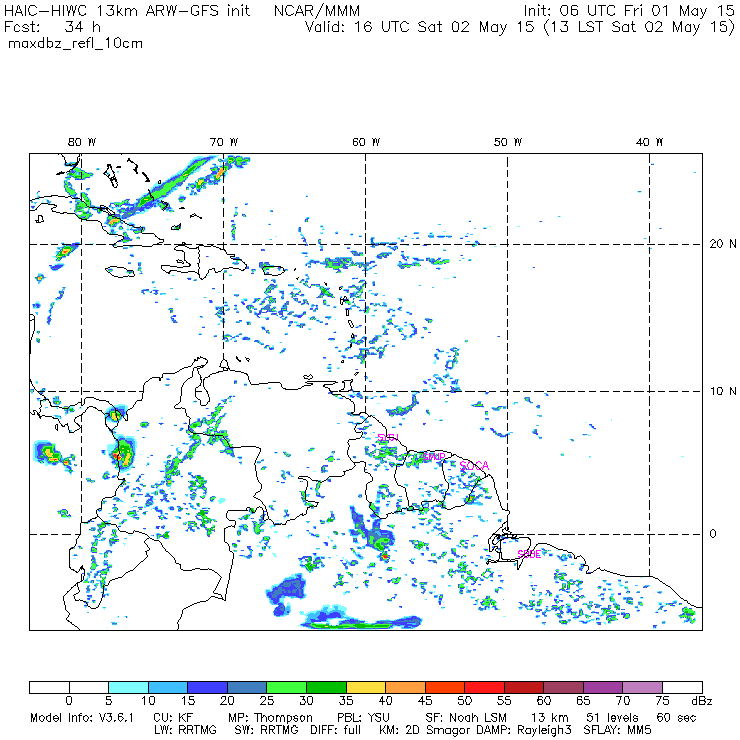Image resolution: width=740 pixels, height=740 pixels.
Task: Select the maxdbz_refl_10cm field name
Action: point(76,44)
